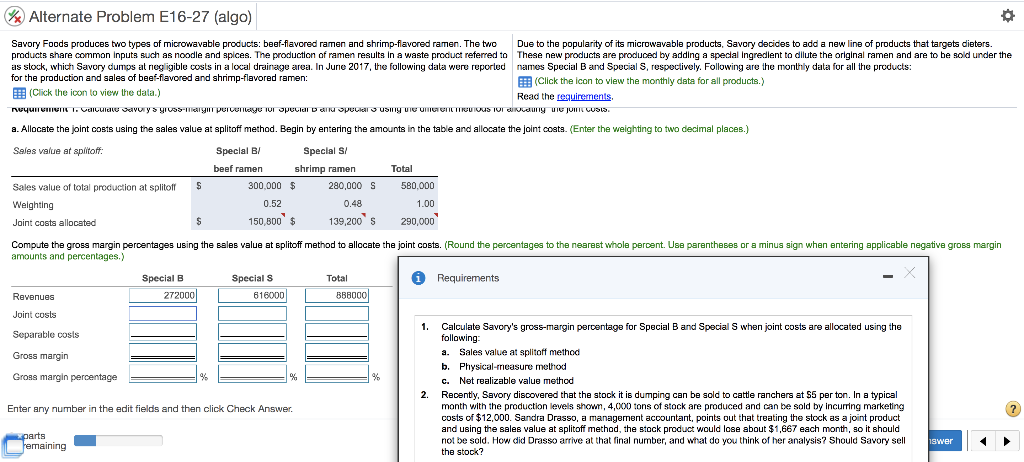This screenshot has height=462, width=1024.
Task: Click the 0.48 weighting value
Action: [x=353, y=204]
